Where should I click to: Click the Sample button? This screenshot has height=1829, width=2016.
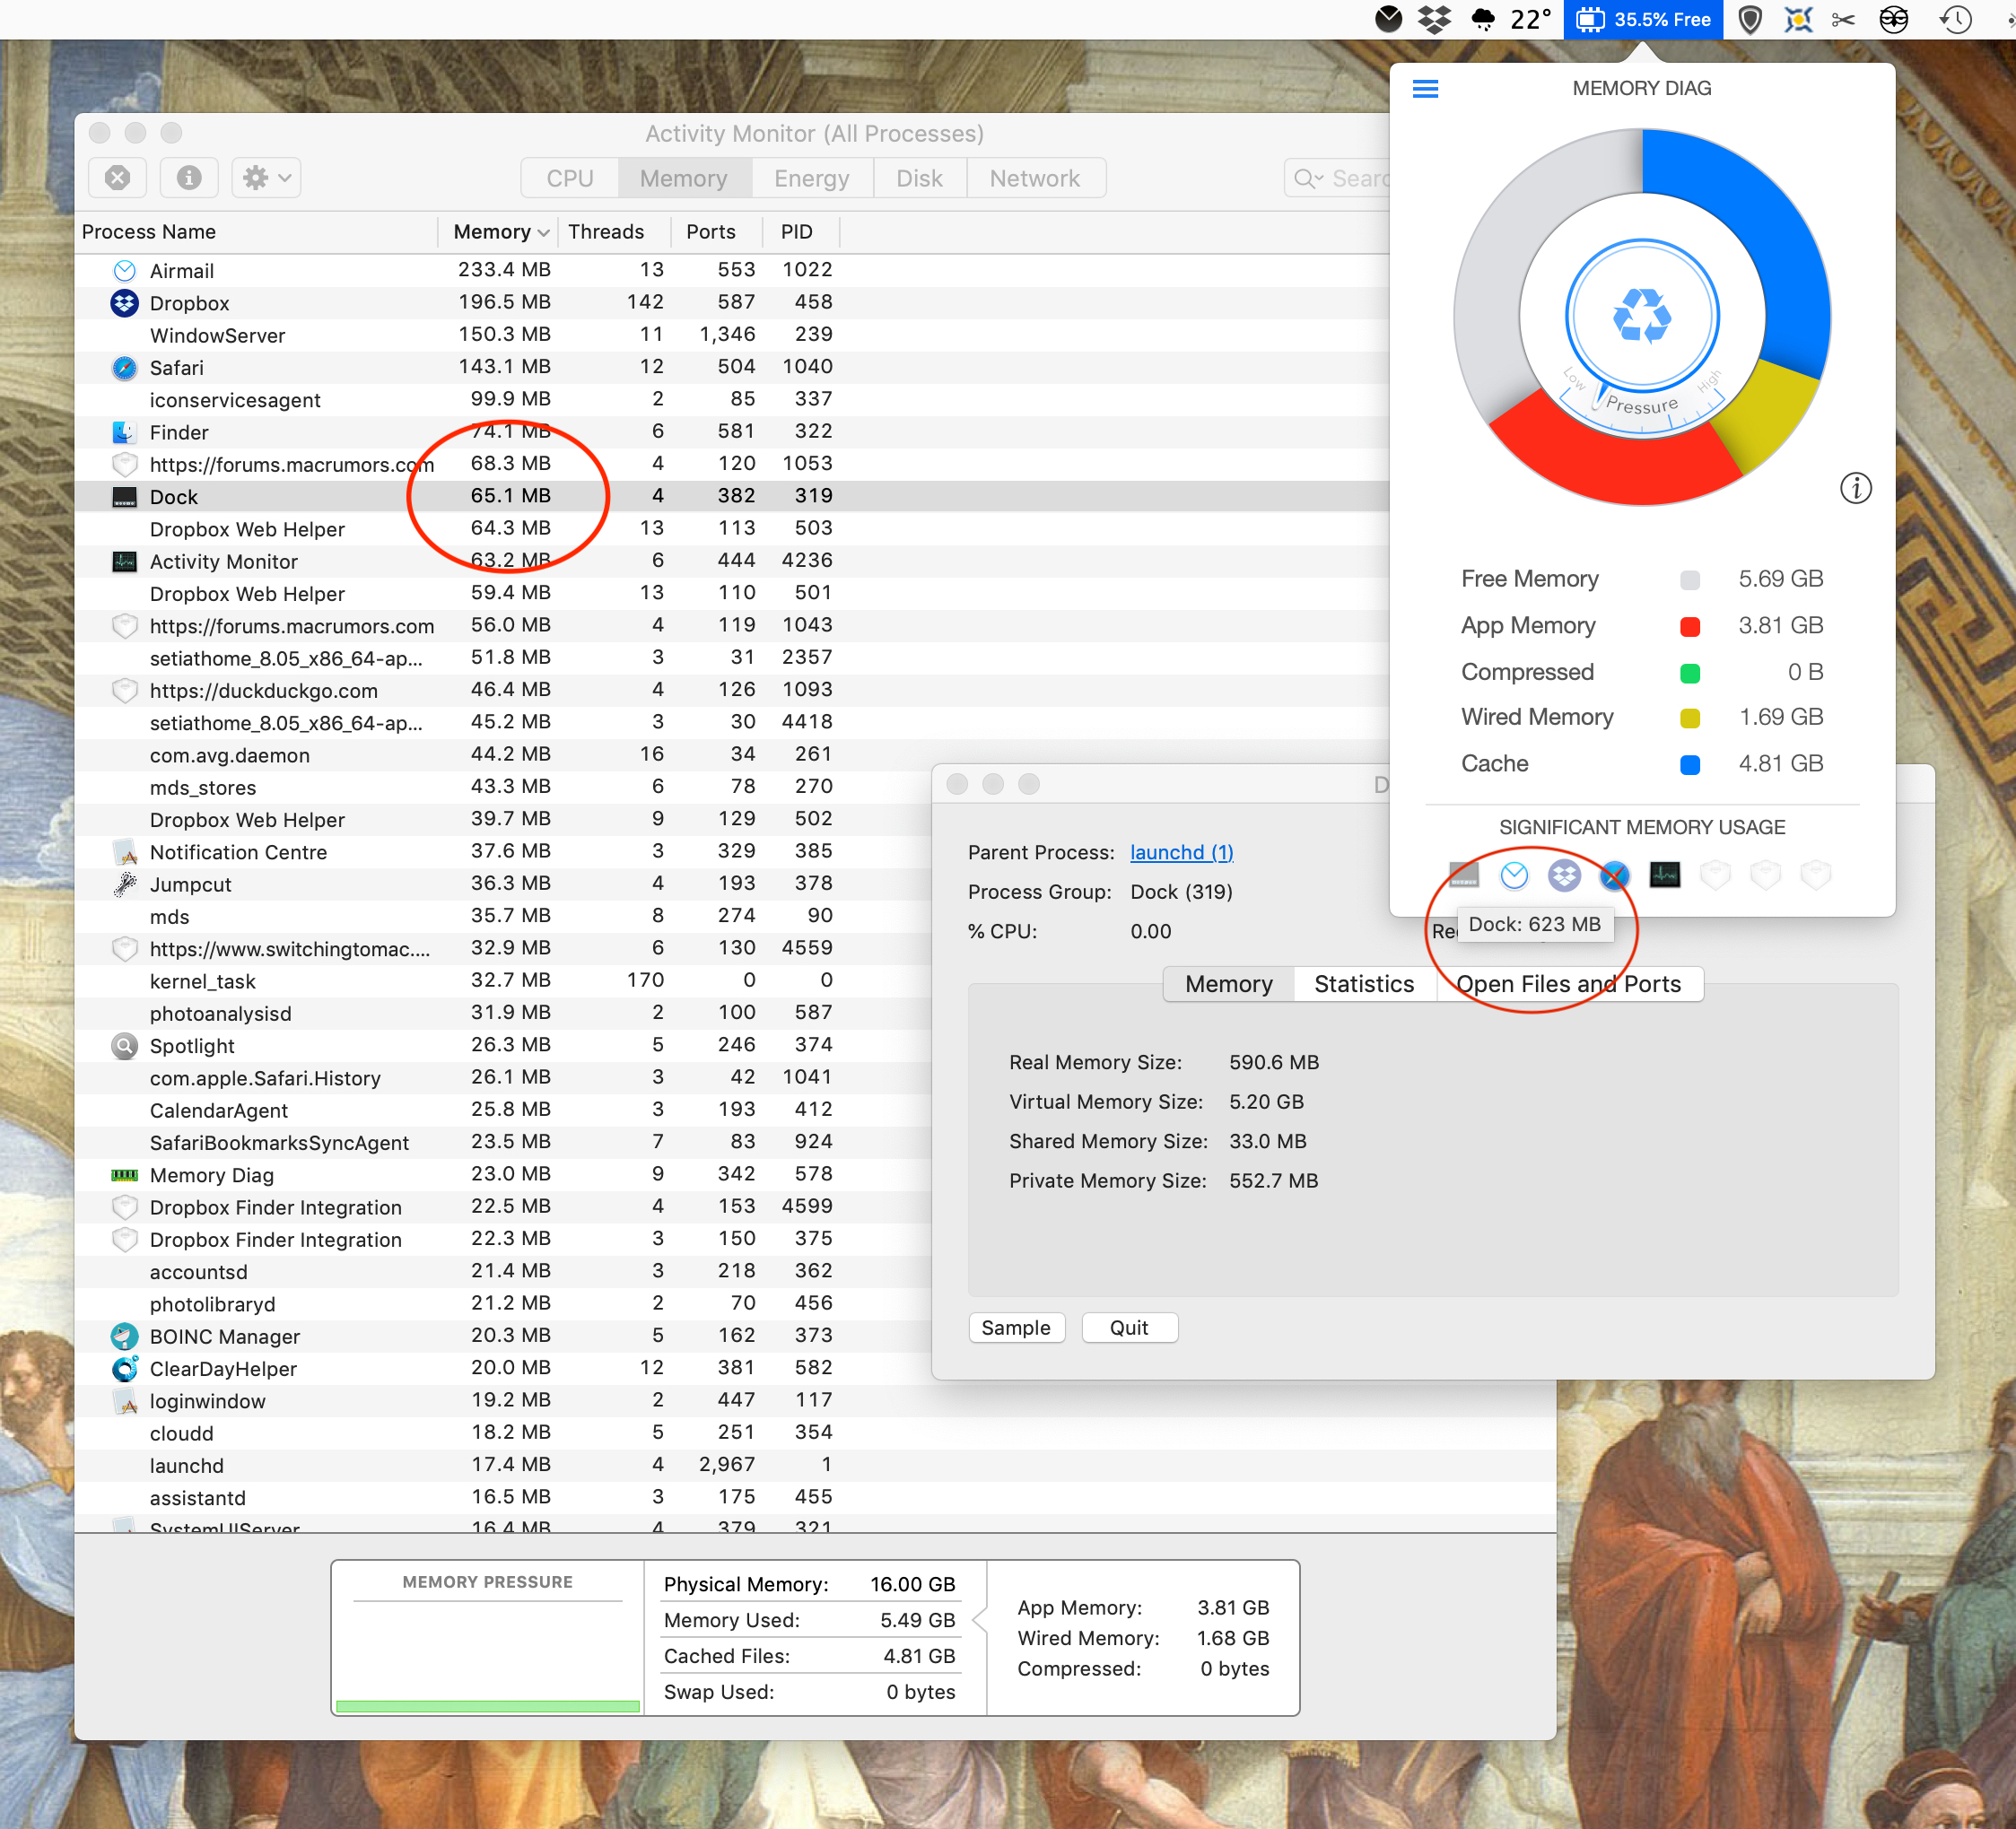(x=1016, y=1328)
